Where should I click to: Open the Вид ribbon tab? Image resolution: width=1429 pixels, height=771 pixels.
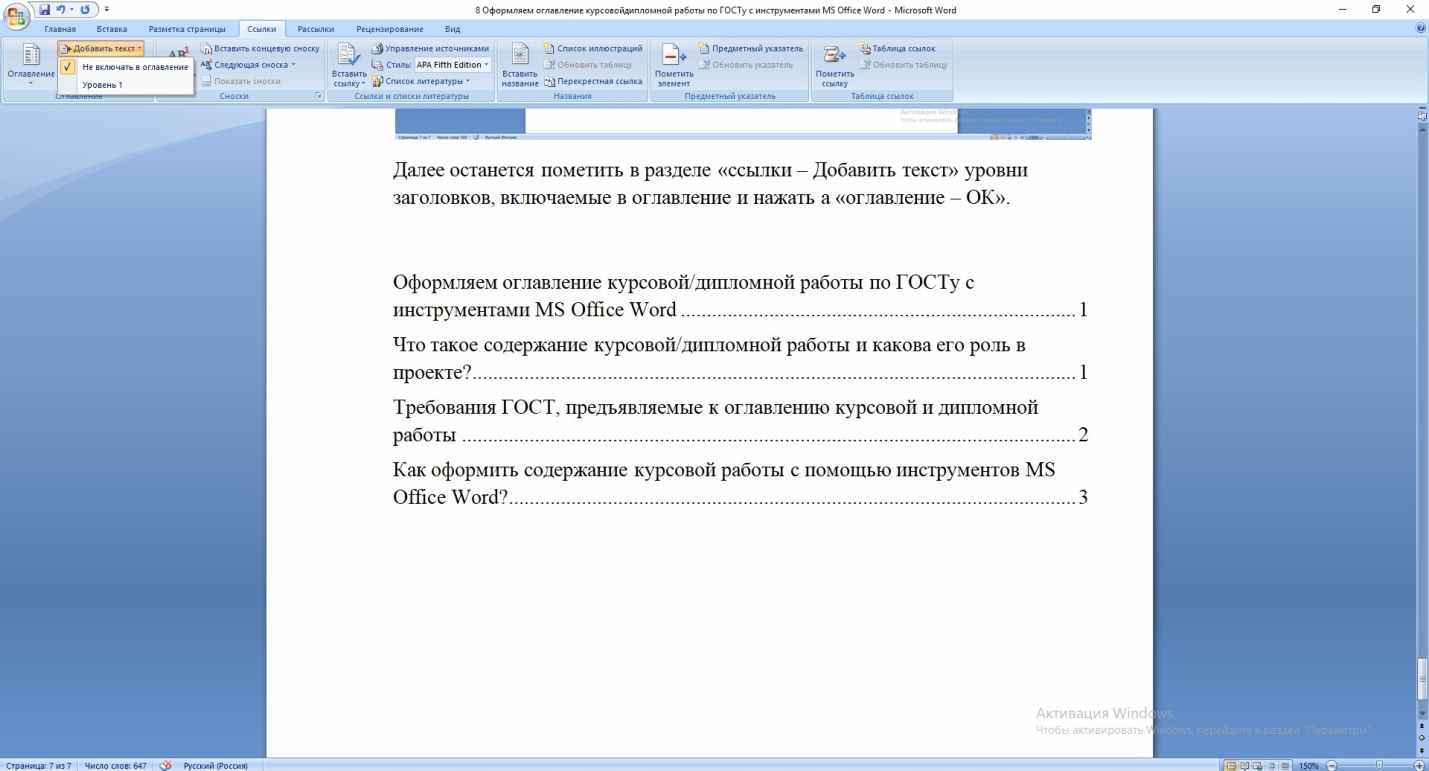(x=452, y=30)
